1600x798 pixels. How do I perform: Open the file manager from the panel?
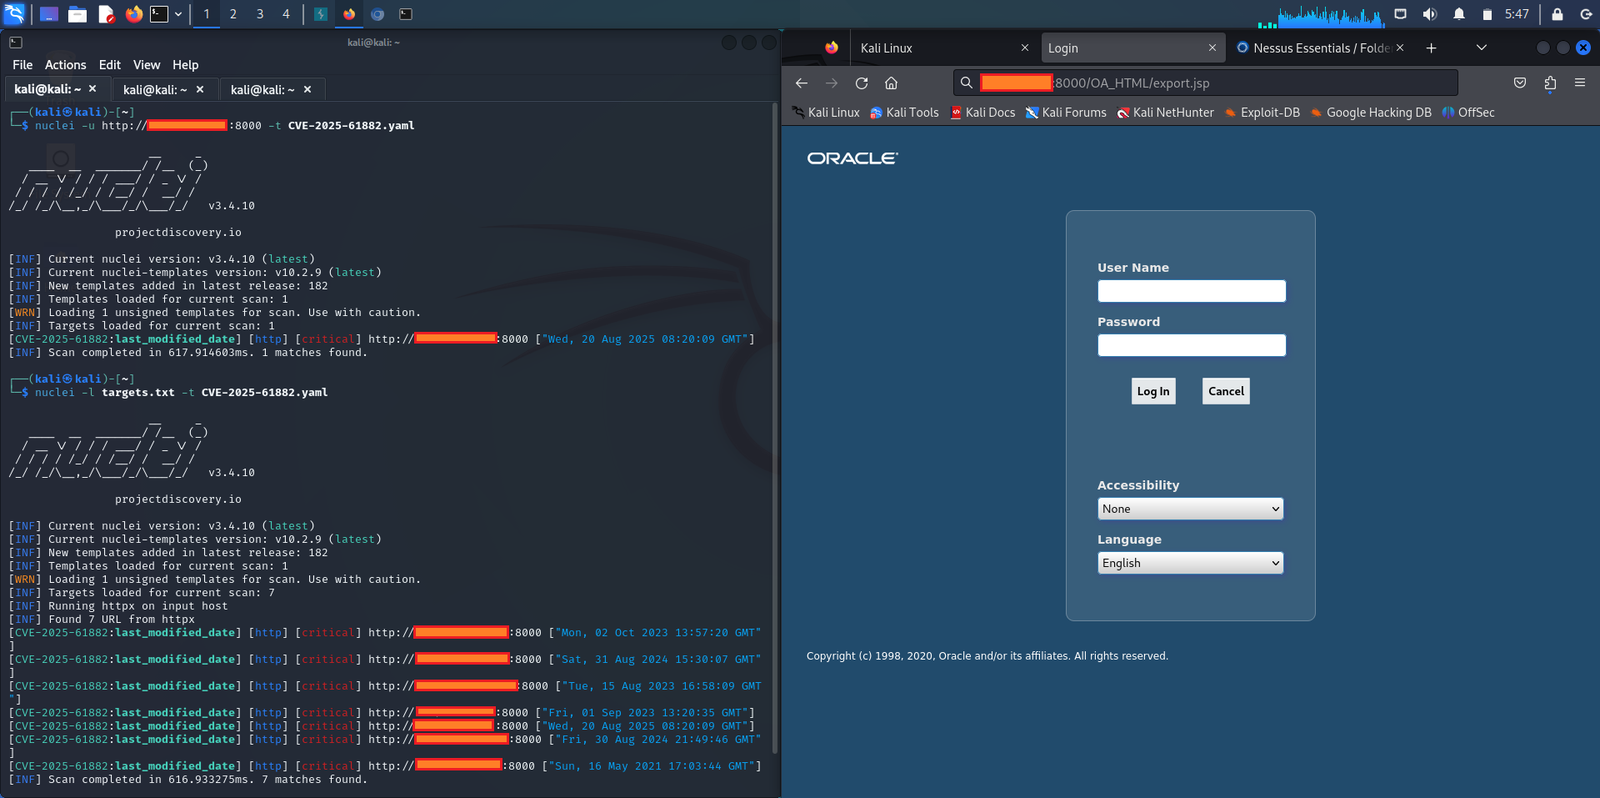[x=77, y=14]
